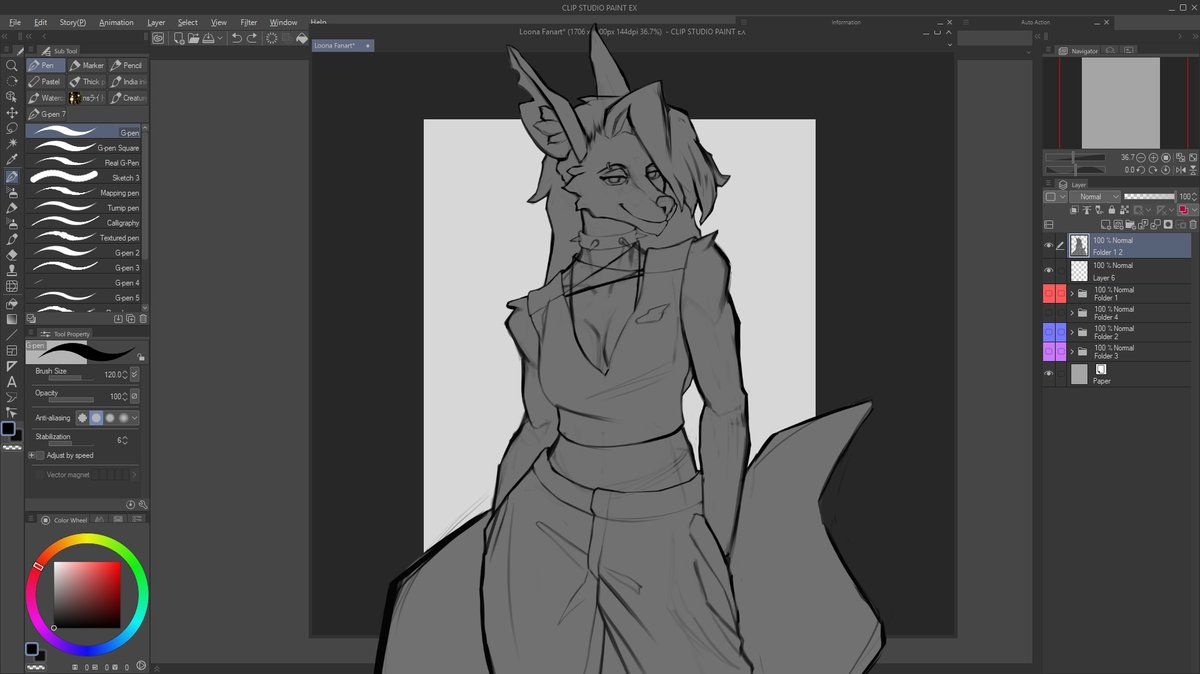Image resolution: width=1200 pixels, height=674 pixels.
Task: Select the Eyedropper tool
Action: click(x=12, y=160)
